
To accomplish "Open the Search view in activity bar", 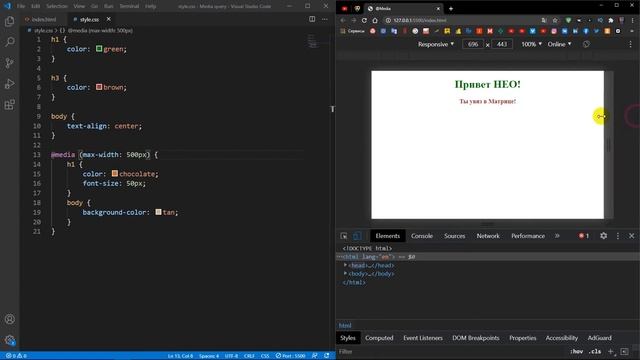I will [x=9, y=42].
